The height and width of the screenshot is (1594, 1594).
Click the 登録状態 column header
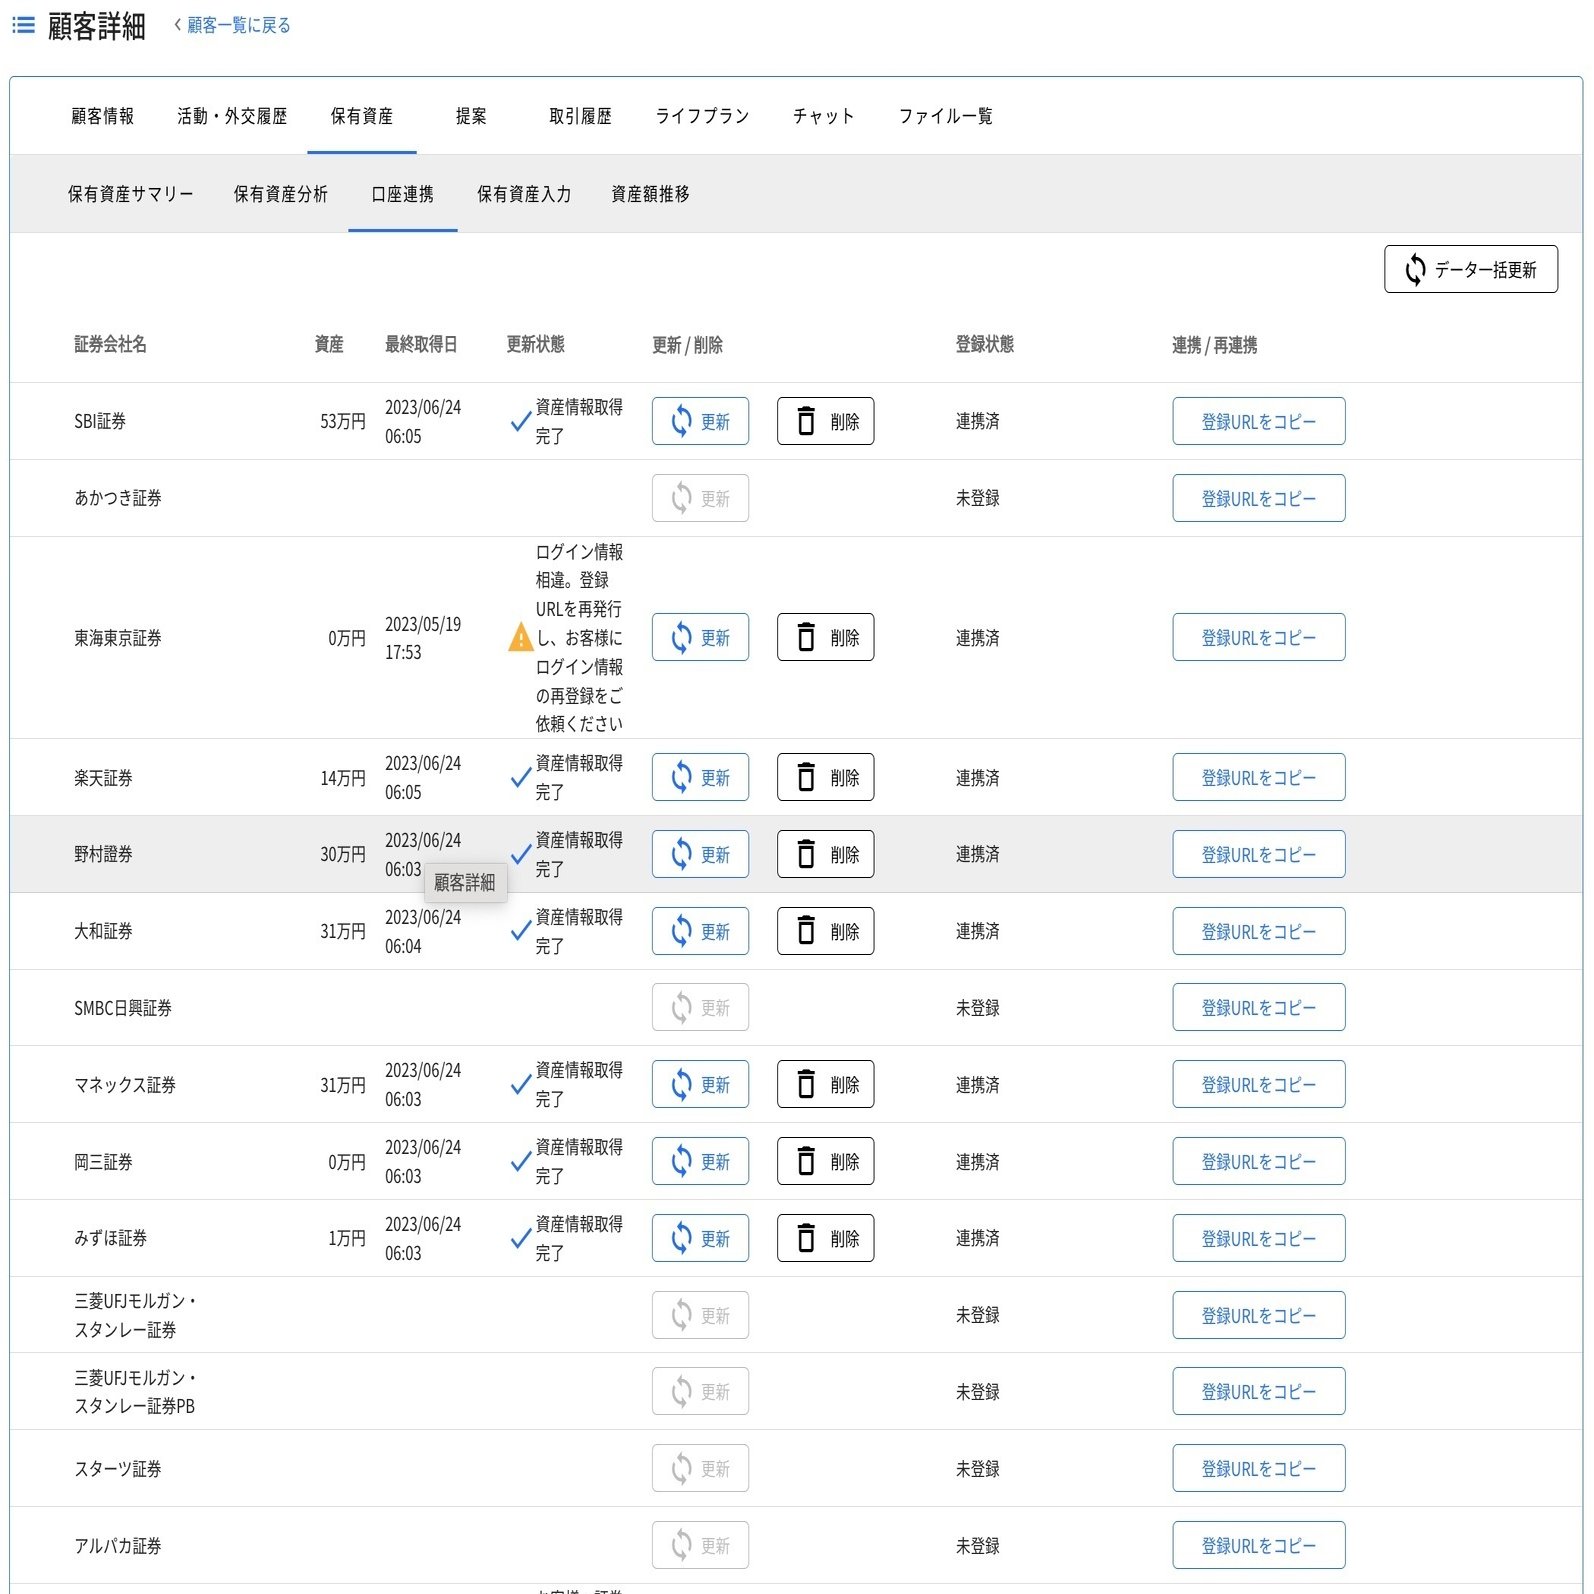tap(984, 344)
